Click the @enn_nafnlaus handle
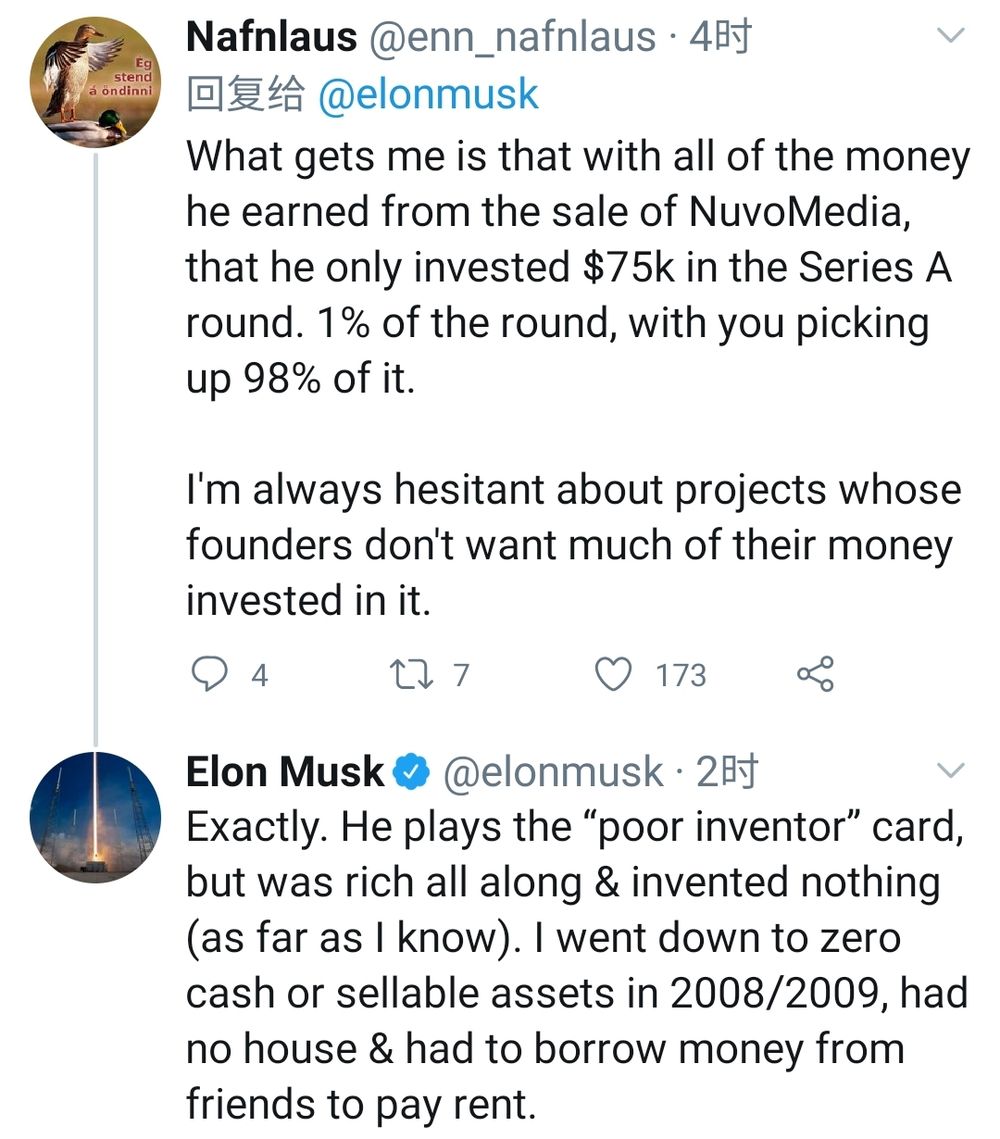The image size is (1000, 1139). (513, 38)
